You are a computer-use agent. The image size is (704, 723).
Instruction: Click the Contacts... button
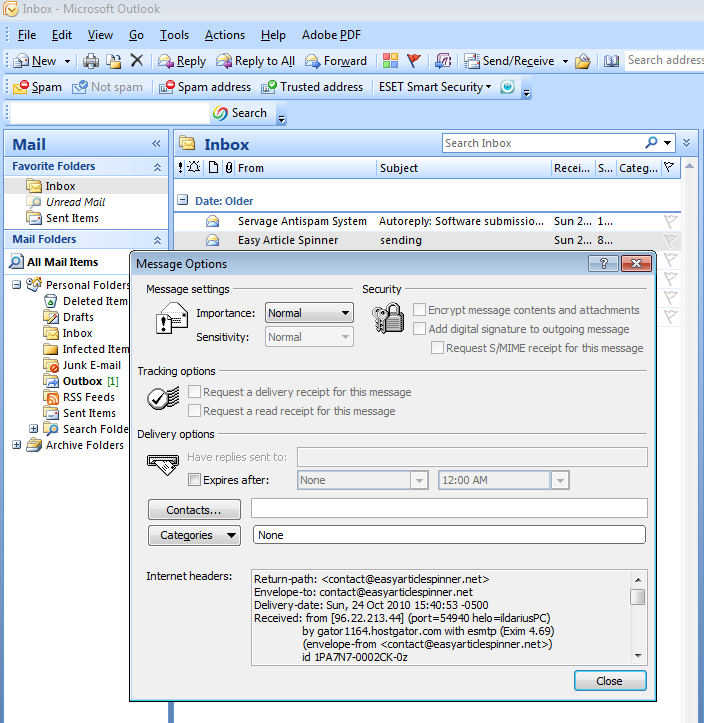[194, 510]
